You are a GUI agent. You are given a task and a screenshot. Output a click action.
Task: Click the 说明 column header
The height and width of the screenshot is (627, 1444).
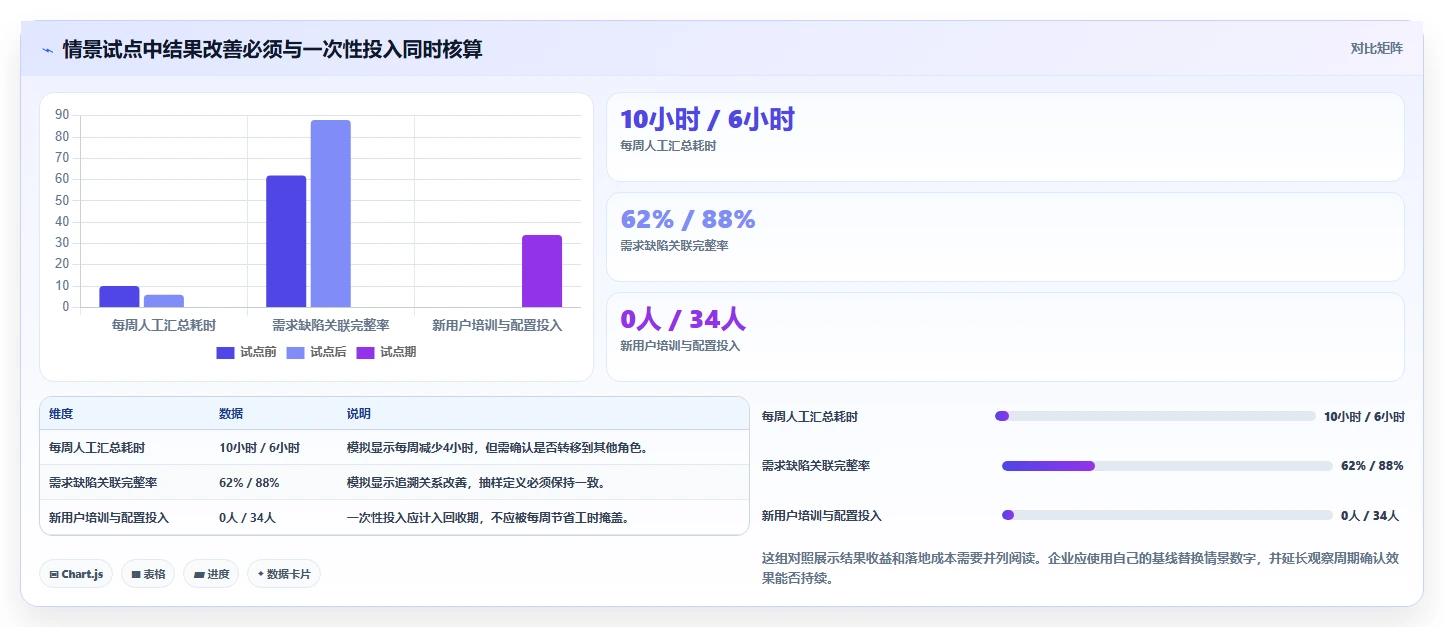359,414
